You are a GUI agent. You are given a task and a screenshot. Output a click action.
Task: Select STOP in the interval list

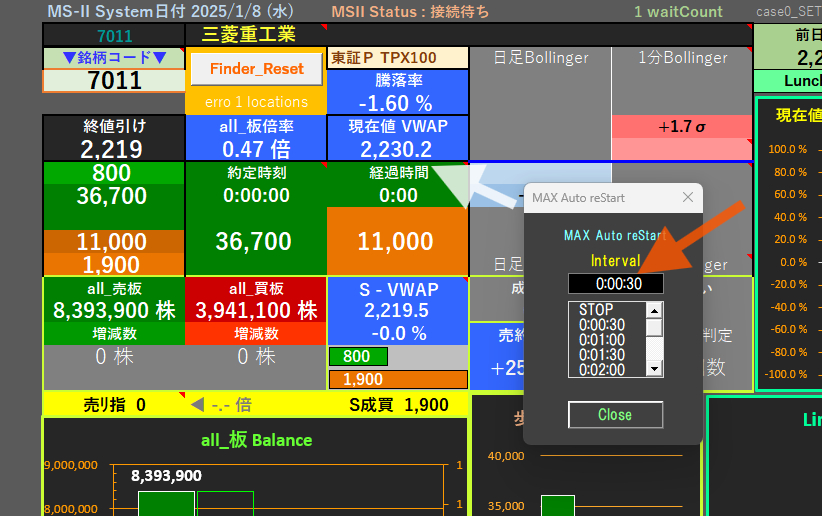coord(596,309)
